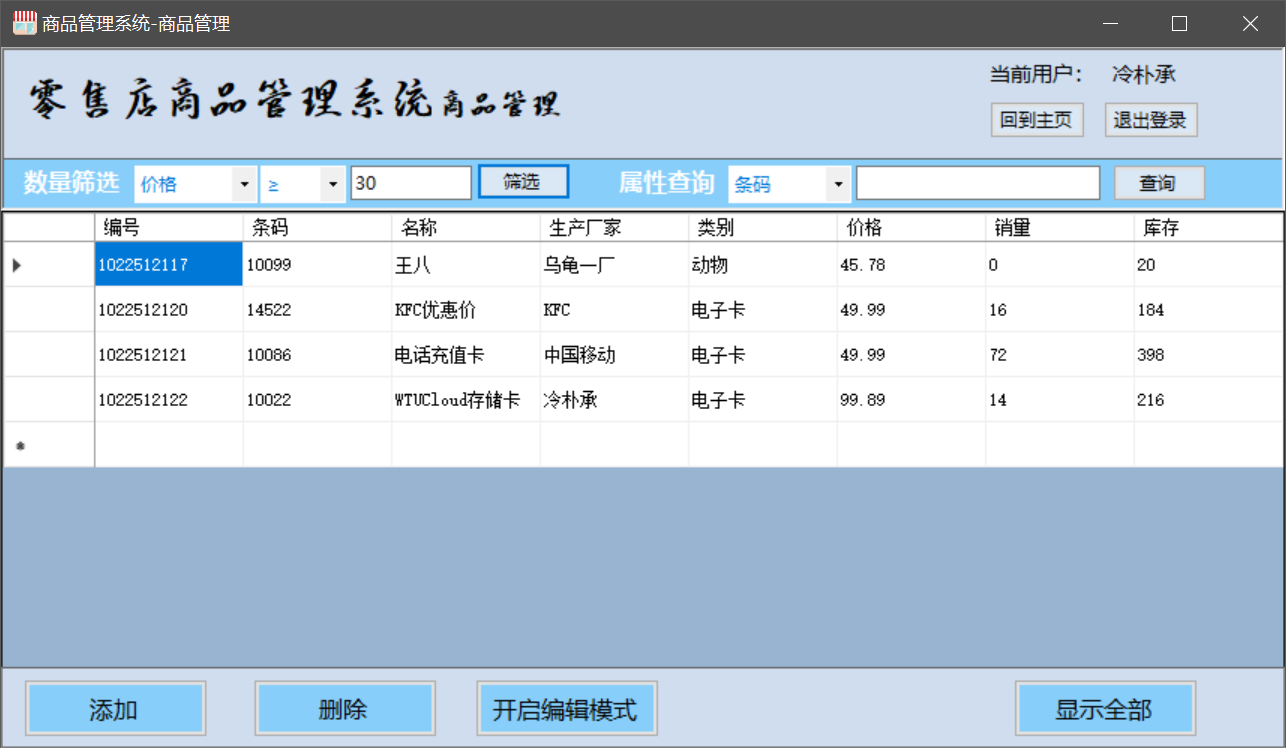Click the 电子卡 cell in 电话充值卡 row

pos(763,355)
